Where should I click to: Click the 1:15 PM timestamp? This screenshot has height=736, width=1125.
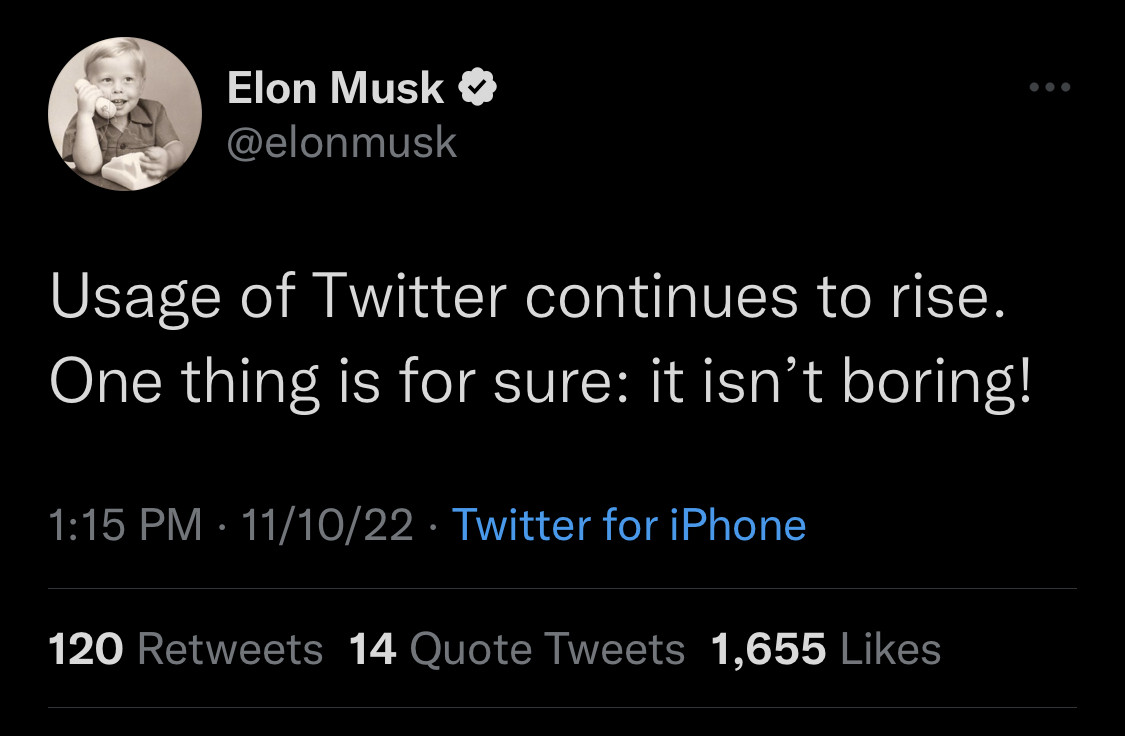(125, 525)
